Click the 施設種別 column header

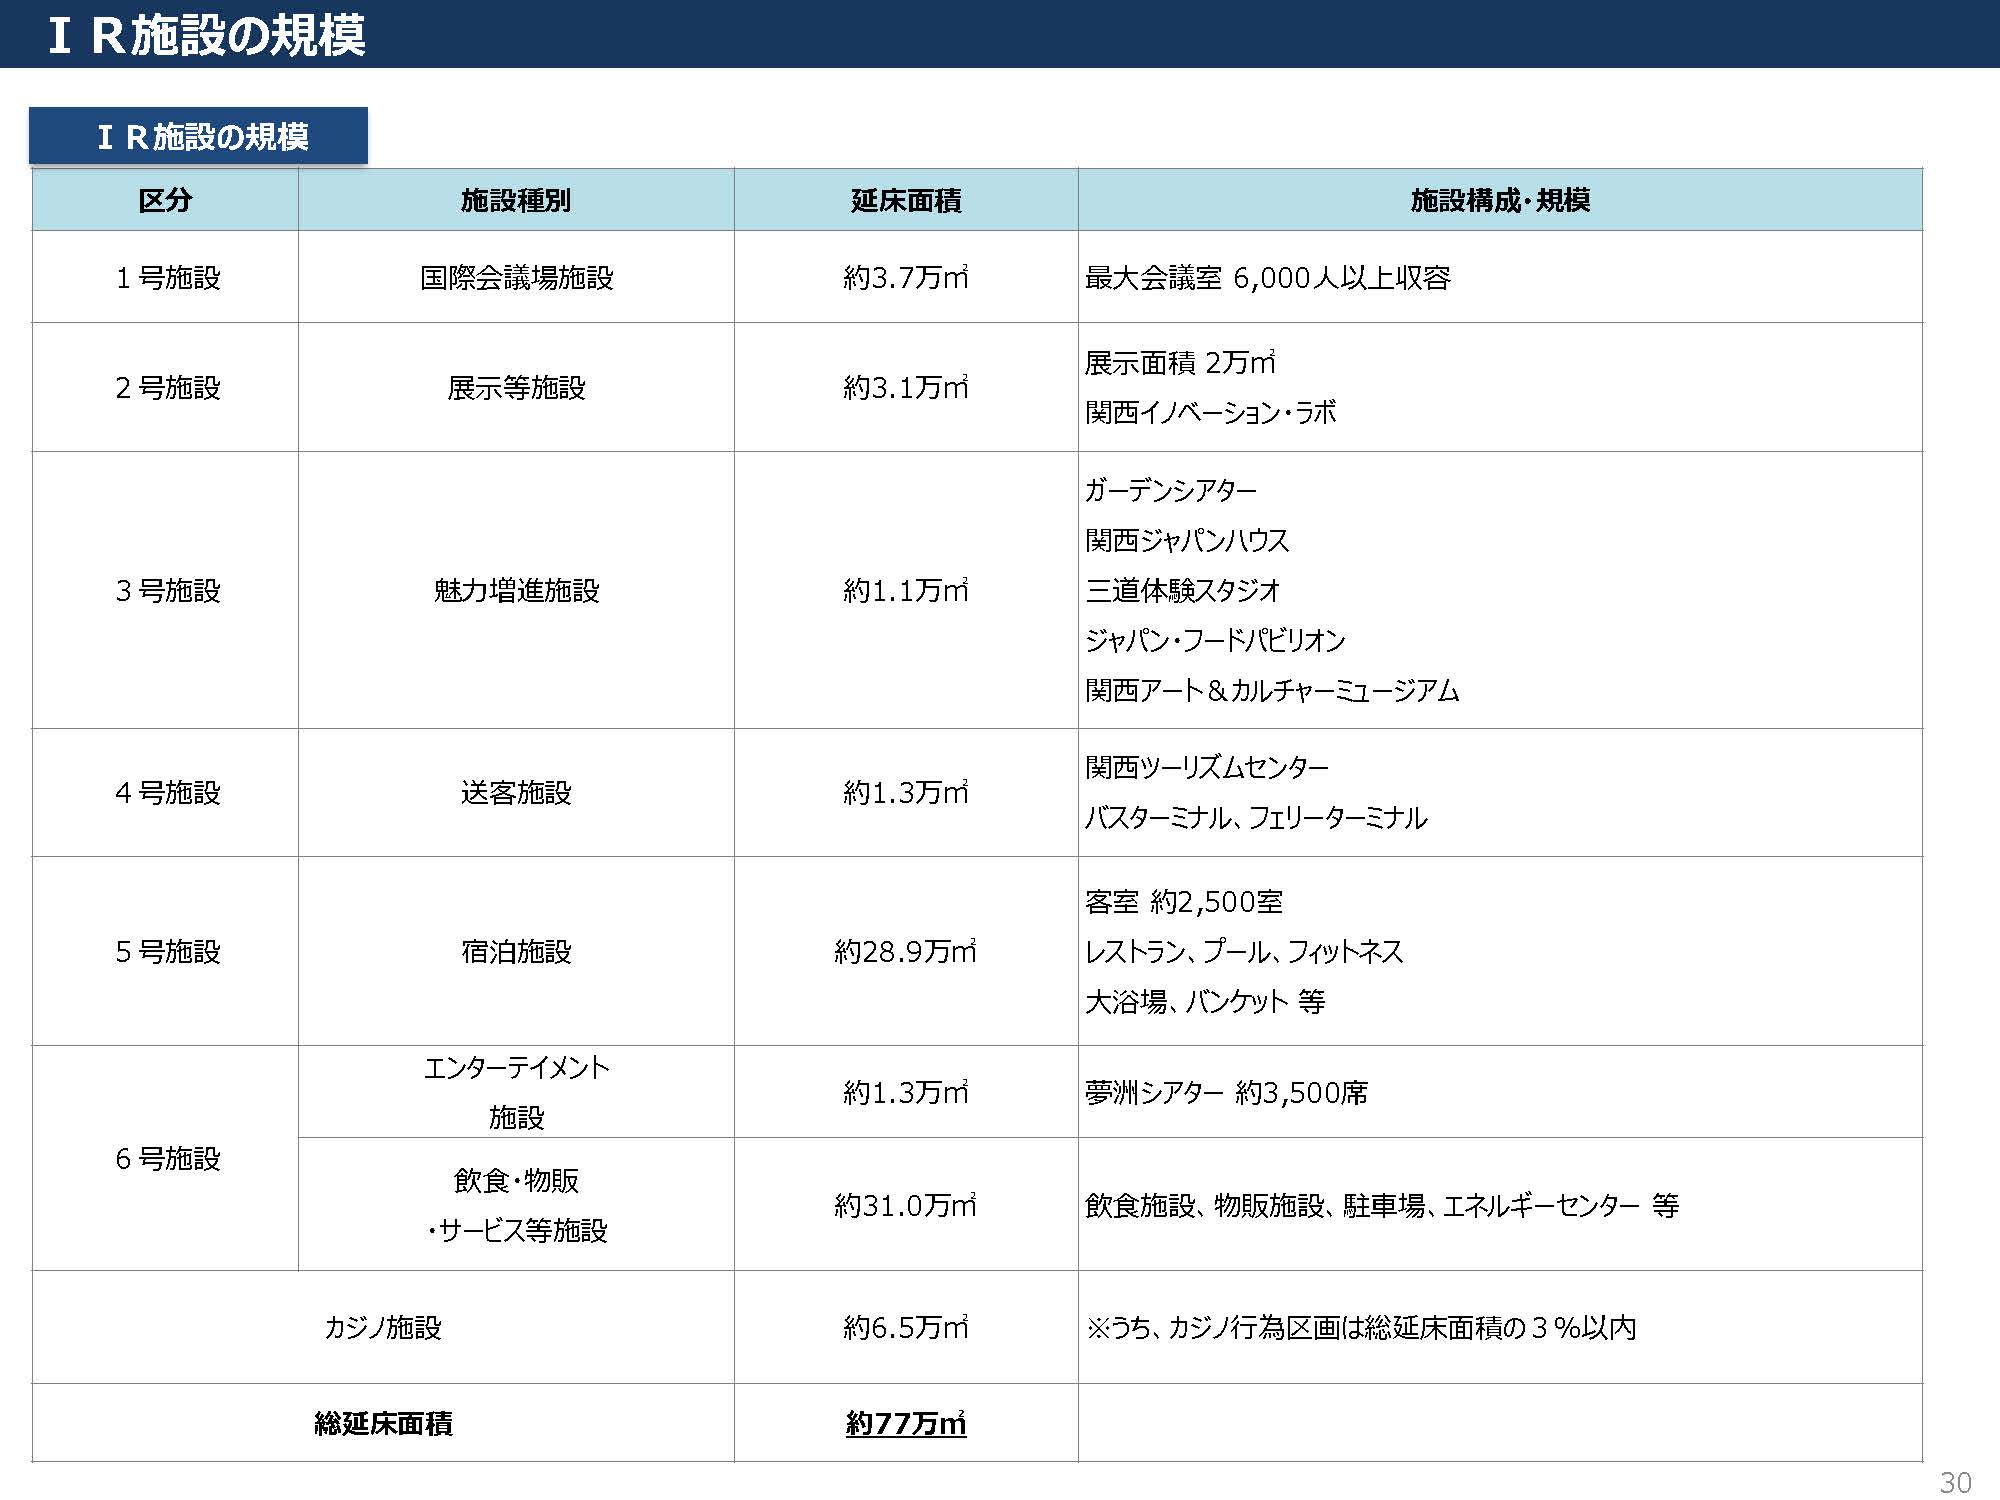(x=515, y=200)
